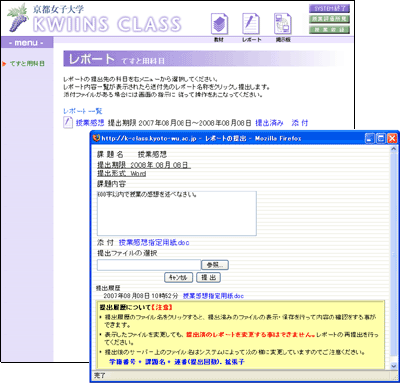This screenshot has height=383, width=400.
Task: Click the middle green header button
Action: pyautogui.click(x=329, y=19)
